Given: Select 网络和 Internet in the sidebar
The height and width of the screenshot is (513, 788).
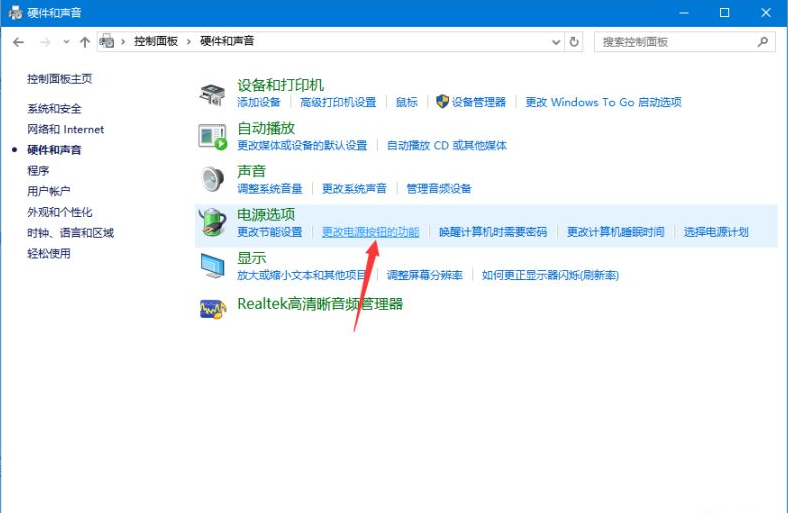Looking at the screenshot, I should pos(65,129).
